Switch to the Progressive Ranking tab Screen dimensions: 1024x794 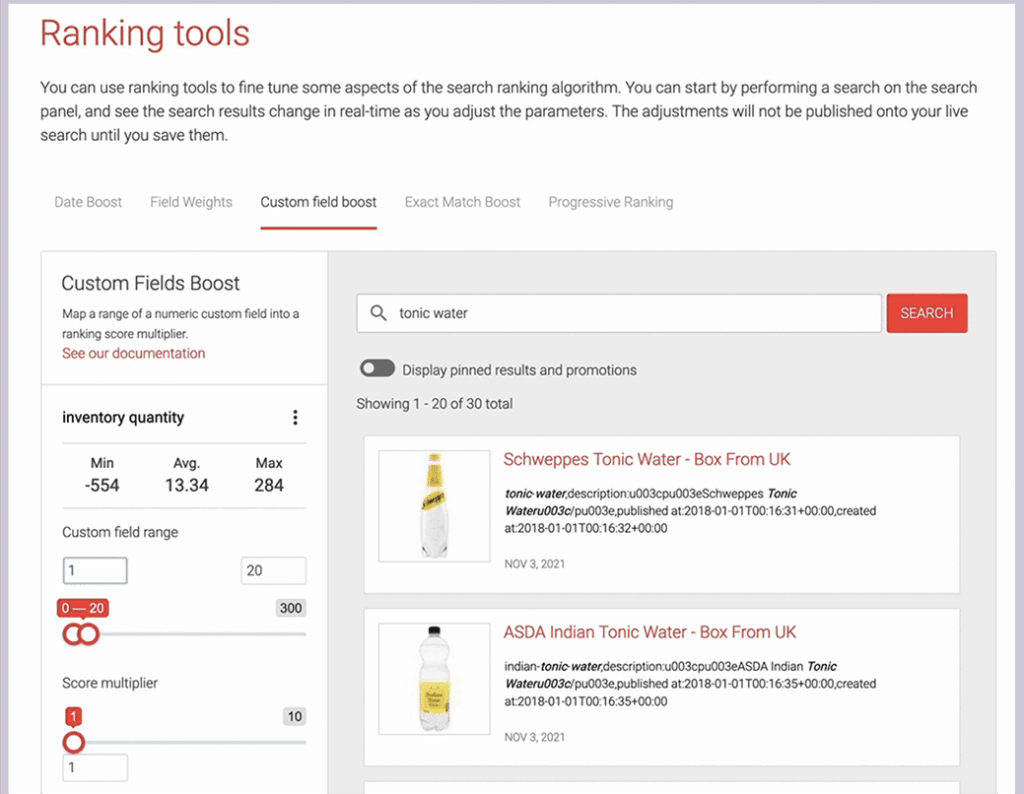[610, 202]
